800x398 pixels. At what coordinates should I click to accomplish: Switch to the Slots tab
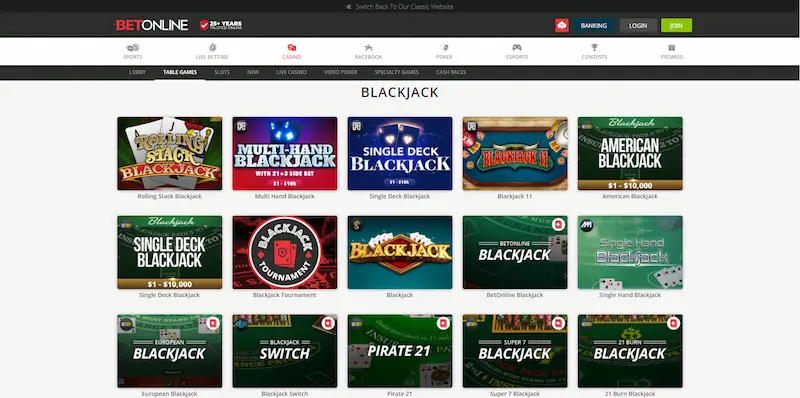click(222, 72)
